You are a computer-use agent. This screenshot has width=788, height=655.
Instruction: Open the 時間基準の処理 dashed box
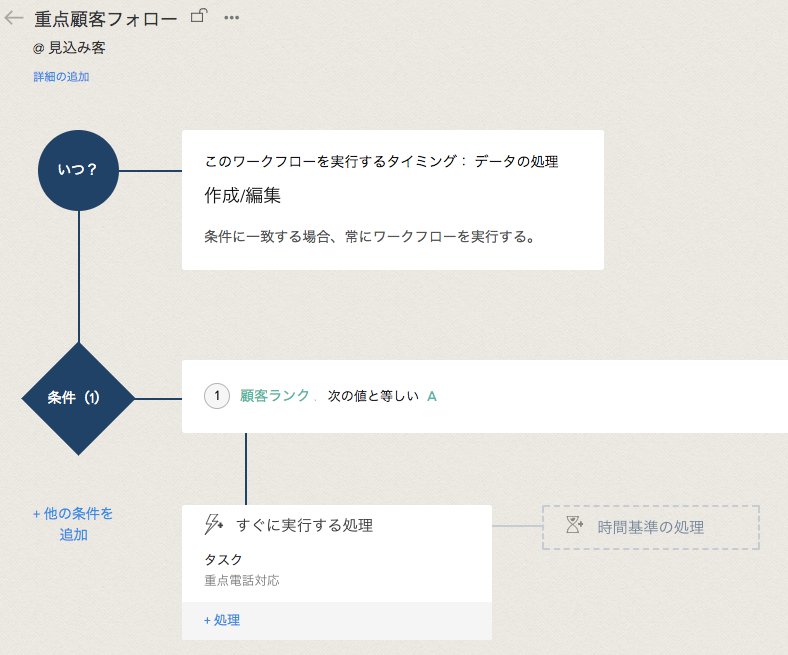click(x=651, y=527)
